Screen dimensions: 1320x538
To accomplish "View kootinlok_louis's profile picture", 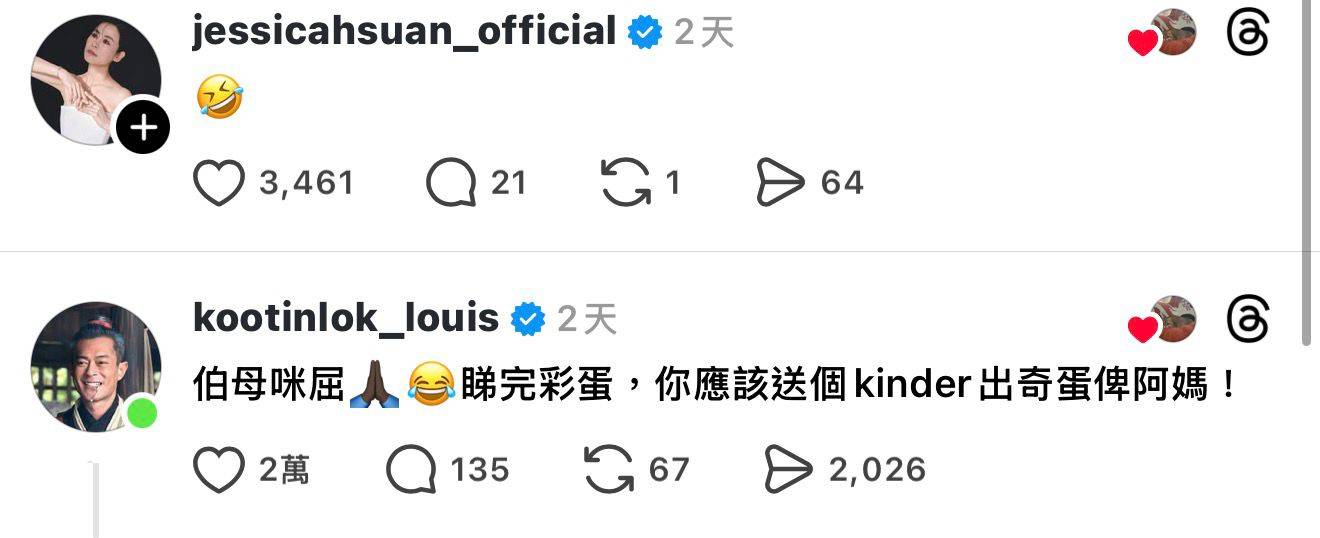I will coord(96,367).
